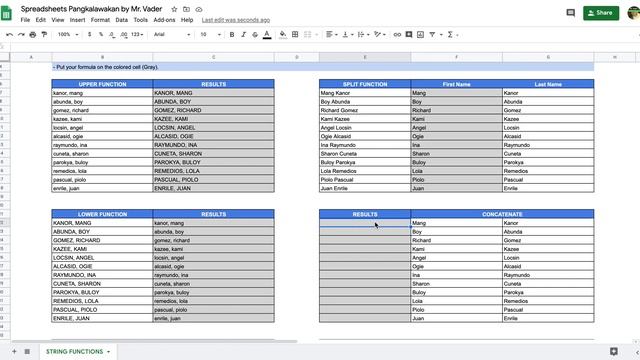
Task: Open the fill color picker
Action: click(283, 35)
